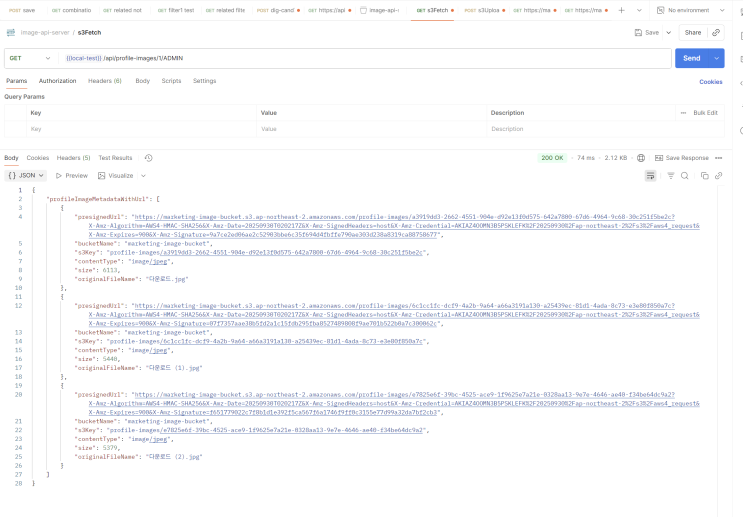Click the response link icon
The image size is (743, 517).
pyautogui.click(x=718, y=176)
